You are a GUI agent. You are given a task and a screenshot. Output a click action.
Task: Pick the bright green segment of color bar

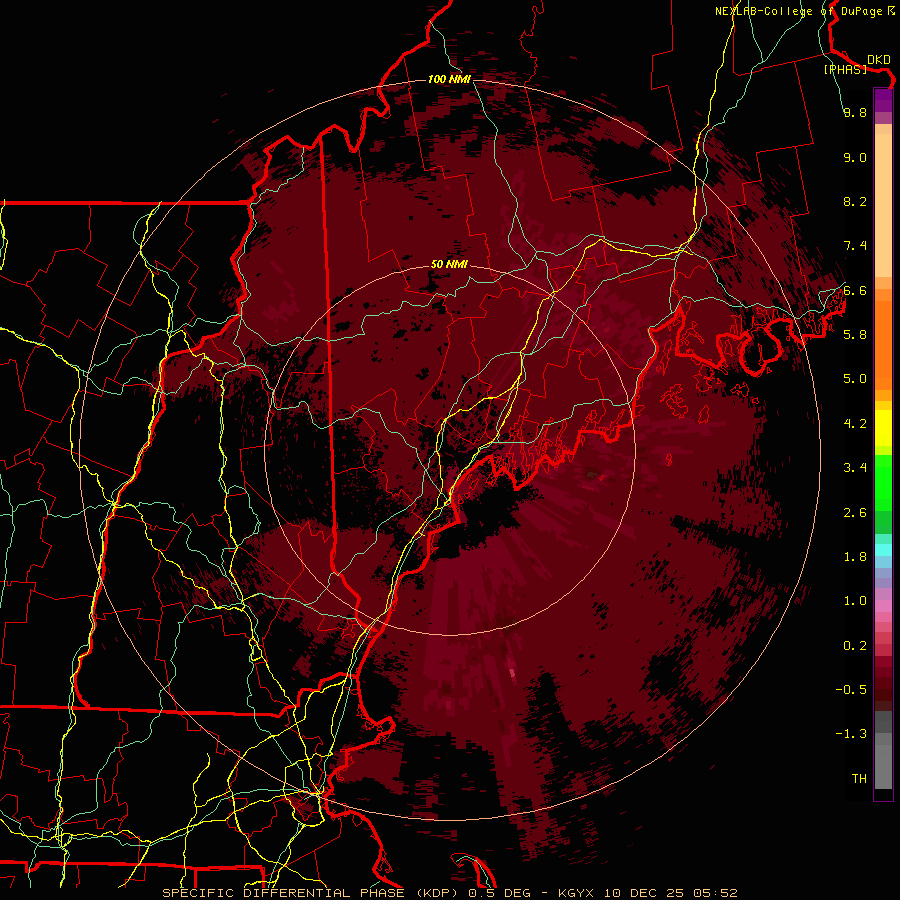pos(883,482)
